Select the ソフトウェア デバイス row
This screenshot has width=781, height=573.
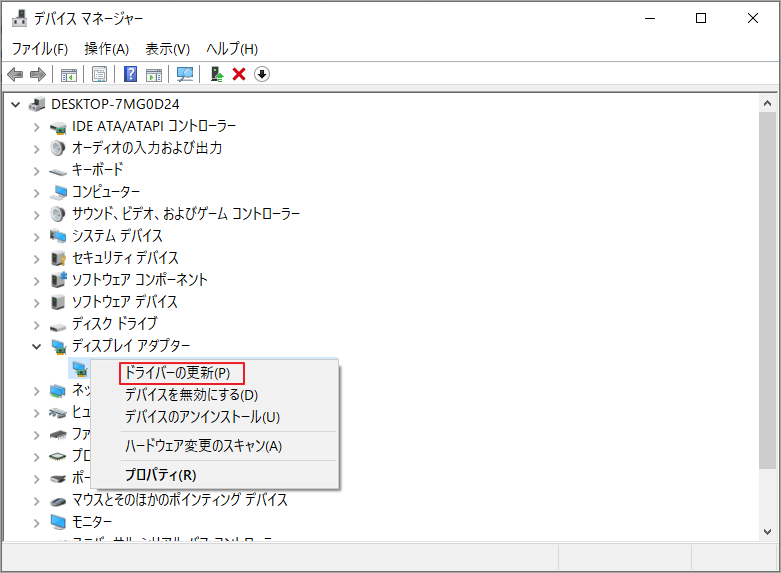click(125, 302)
